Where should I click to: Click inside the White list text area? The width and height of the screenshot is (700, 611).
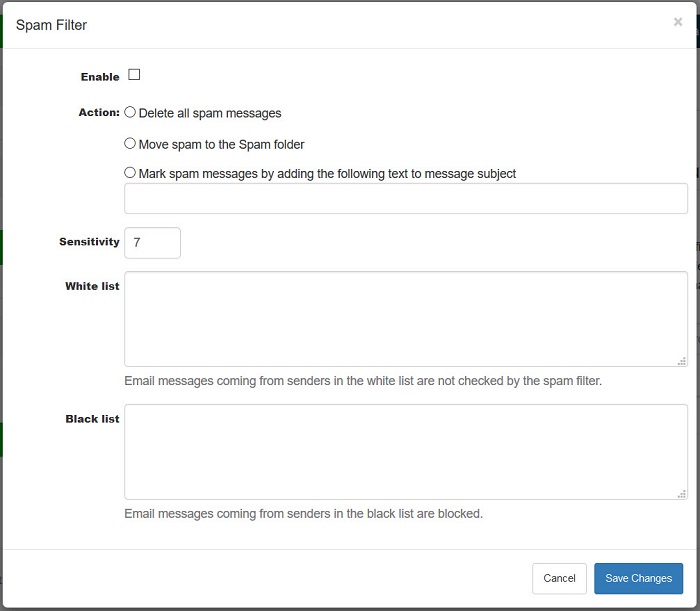(406, 319)
